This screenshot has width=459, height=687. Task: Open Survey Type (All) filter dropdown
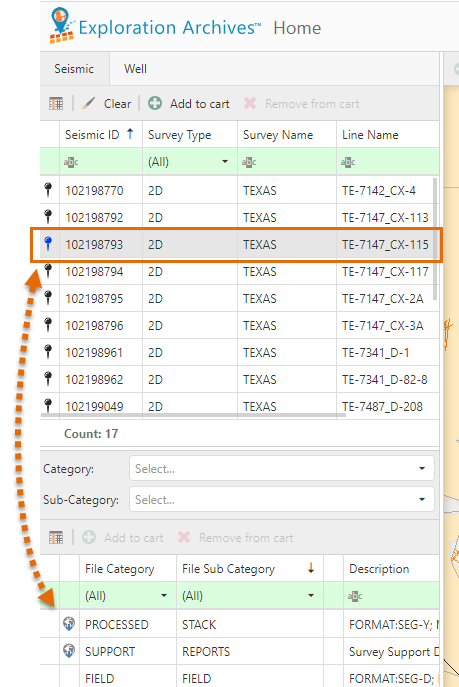pyautogui.click(x=190, y=162)
